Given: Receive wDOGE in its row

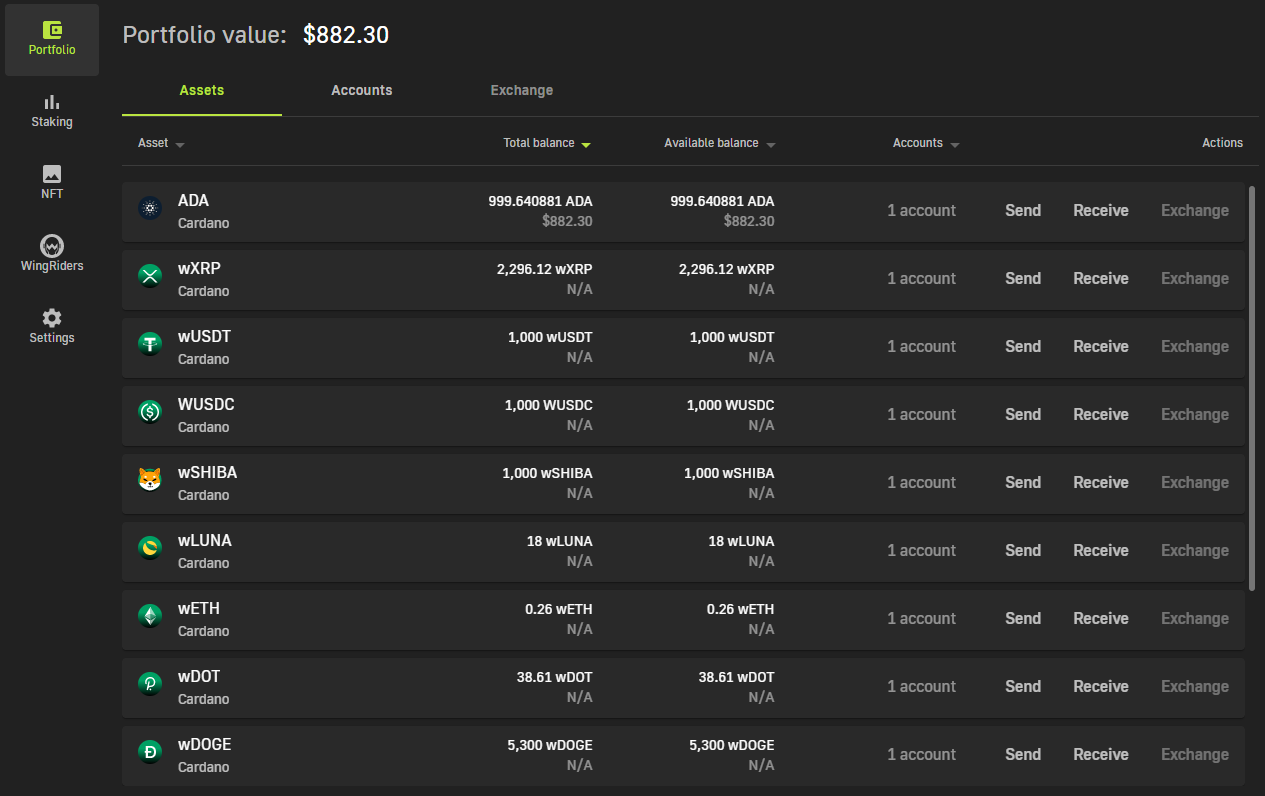Looking at the screenshot, I should (1101, 754).
